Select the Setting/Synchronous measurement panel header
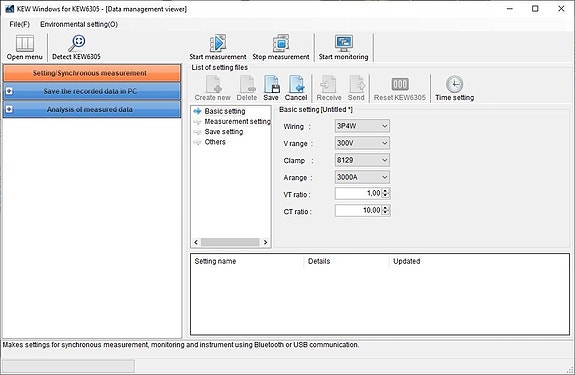Viewport: 575px width, 375px height. [92, 73]
